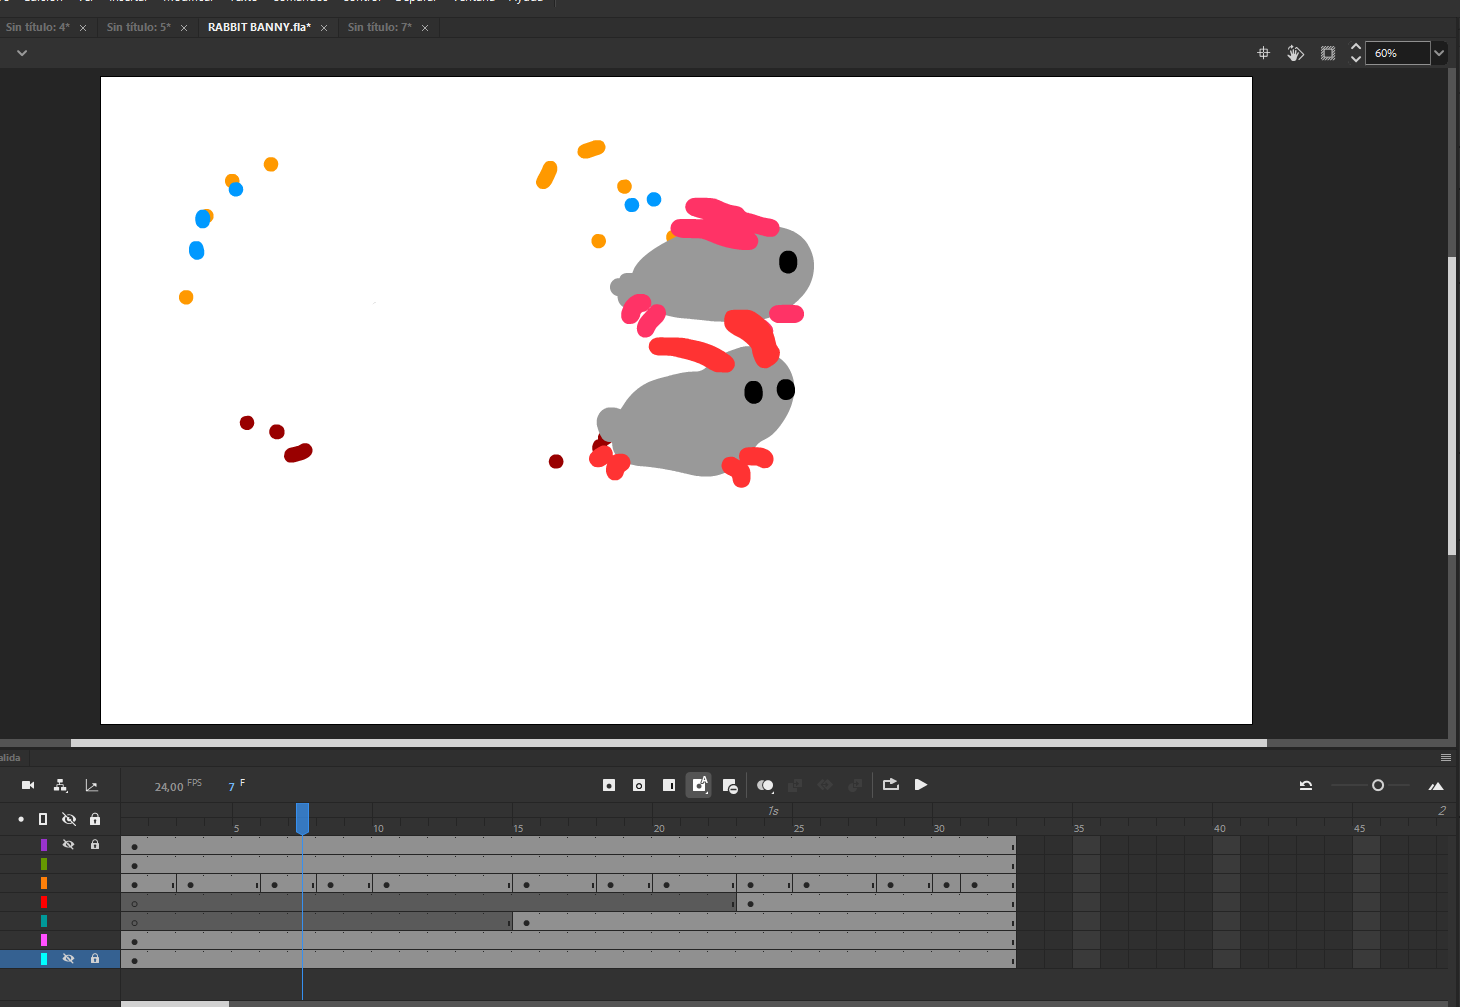Toggle highlight for all layers header dot
Image resolution: width=1460 pixels, height=1007 pixels.
pos(21,819)
